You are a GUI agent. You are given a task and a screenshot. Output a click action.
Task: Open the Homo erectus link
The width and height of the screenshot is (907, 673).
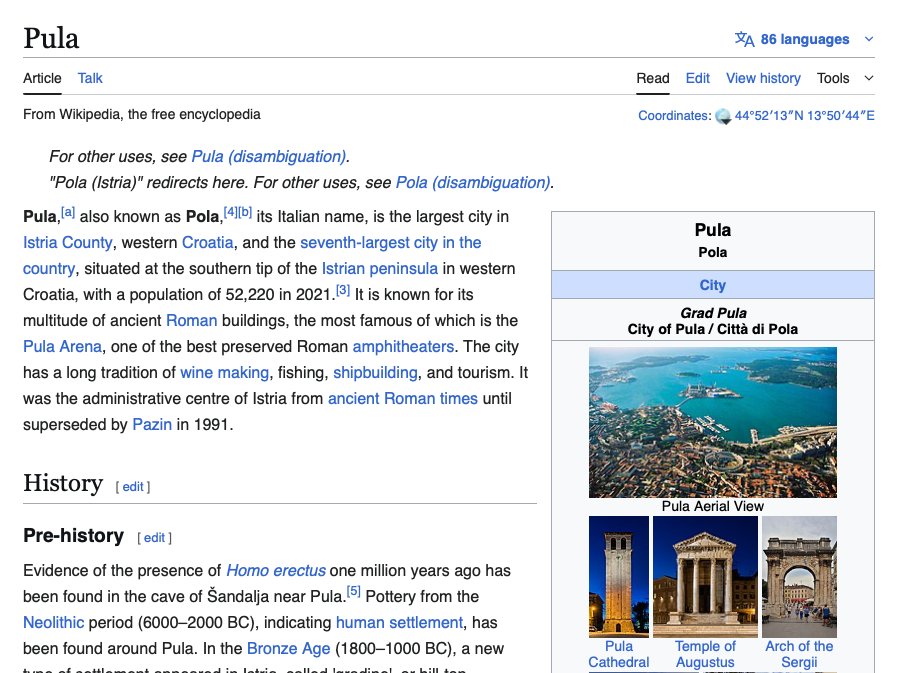pyautogui.click(x=275, y=570)
